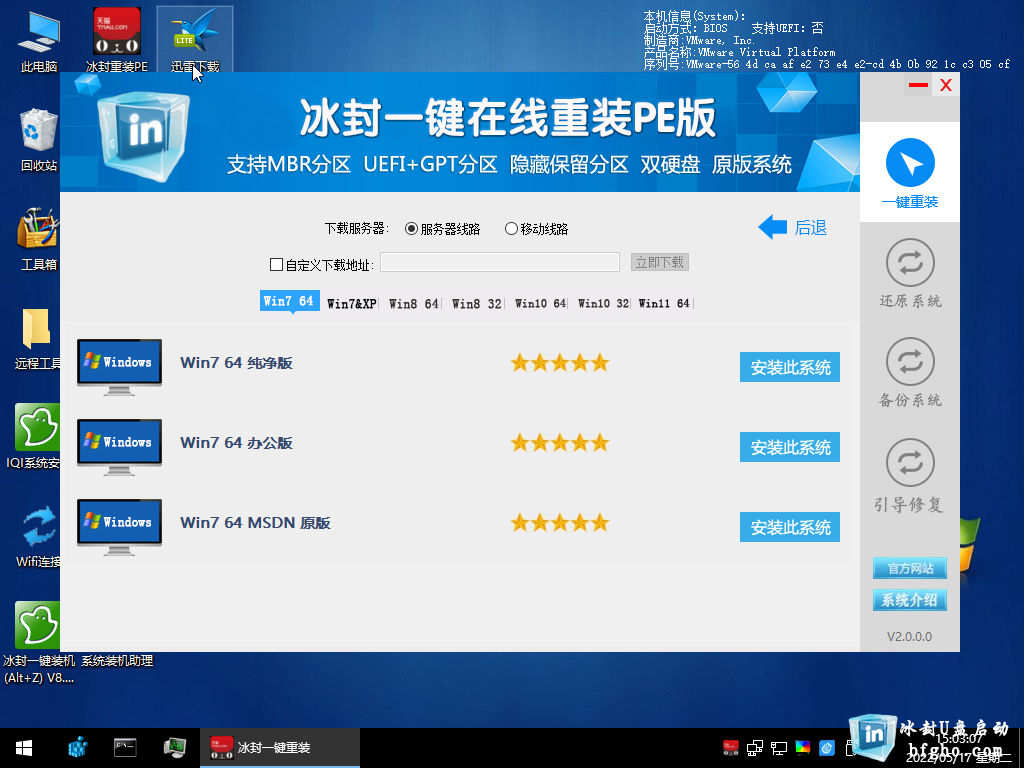Image resolution: width=1024 pixels, height=768 pixels.
Task: Install Win7 64 办公版 system
Action: pyautogui.click(x=790, y=447)
